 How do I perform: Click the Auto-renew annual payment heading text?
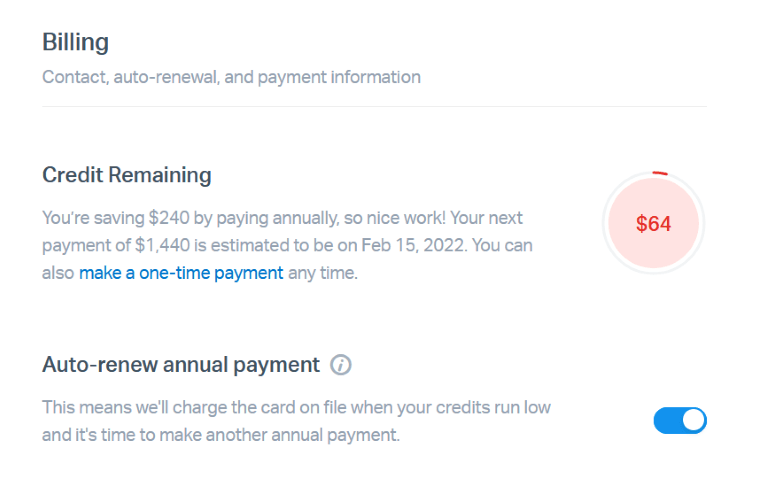181,365
